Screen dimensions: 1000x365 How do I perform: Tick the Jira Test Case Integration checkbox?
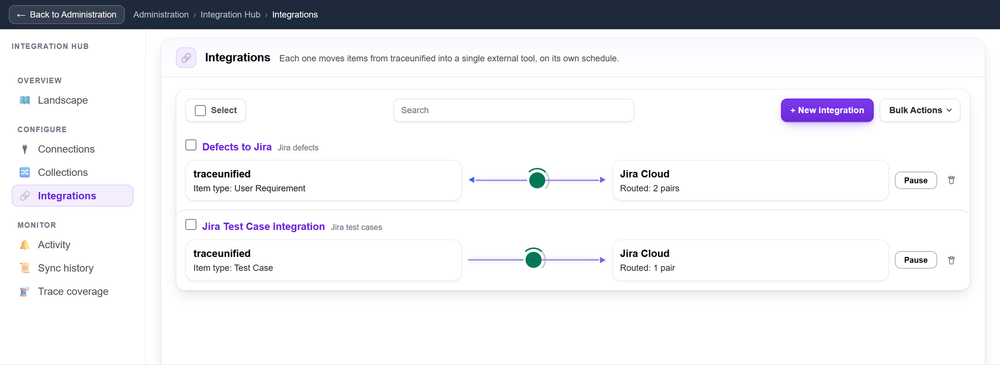point(191,225)
